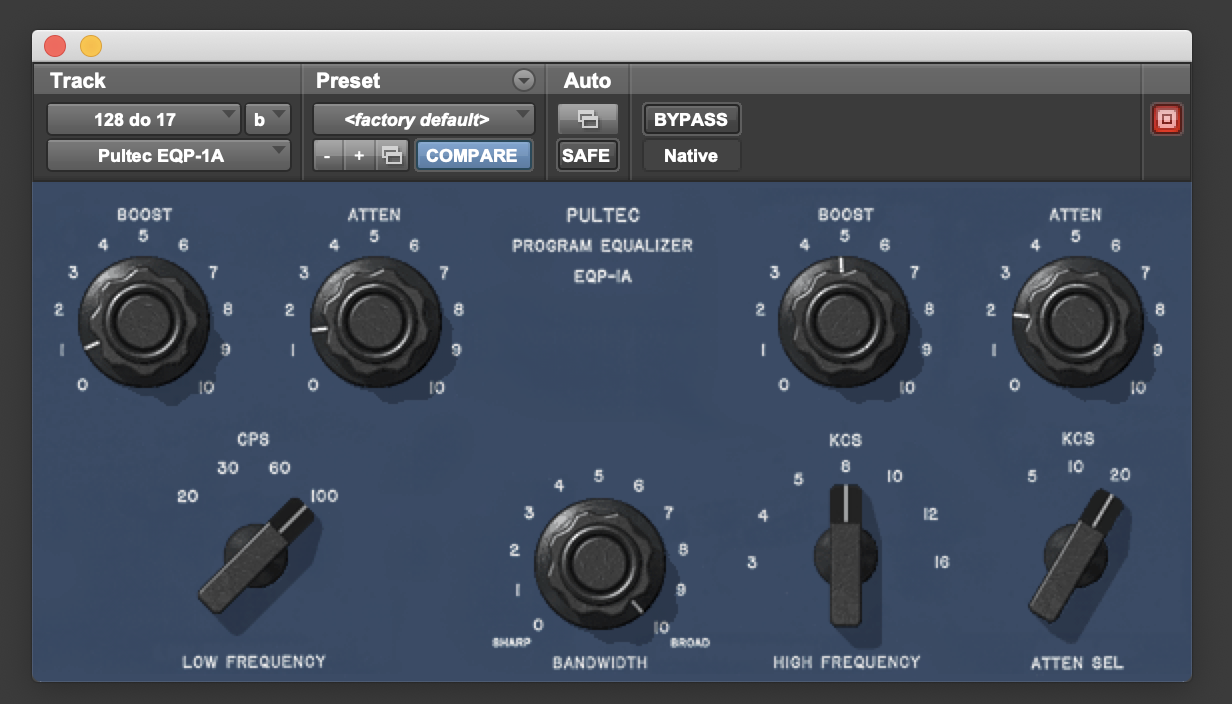
Task: Open the '128 do 17' track selector
Action: coord(143,120)
